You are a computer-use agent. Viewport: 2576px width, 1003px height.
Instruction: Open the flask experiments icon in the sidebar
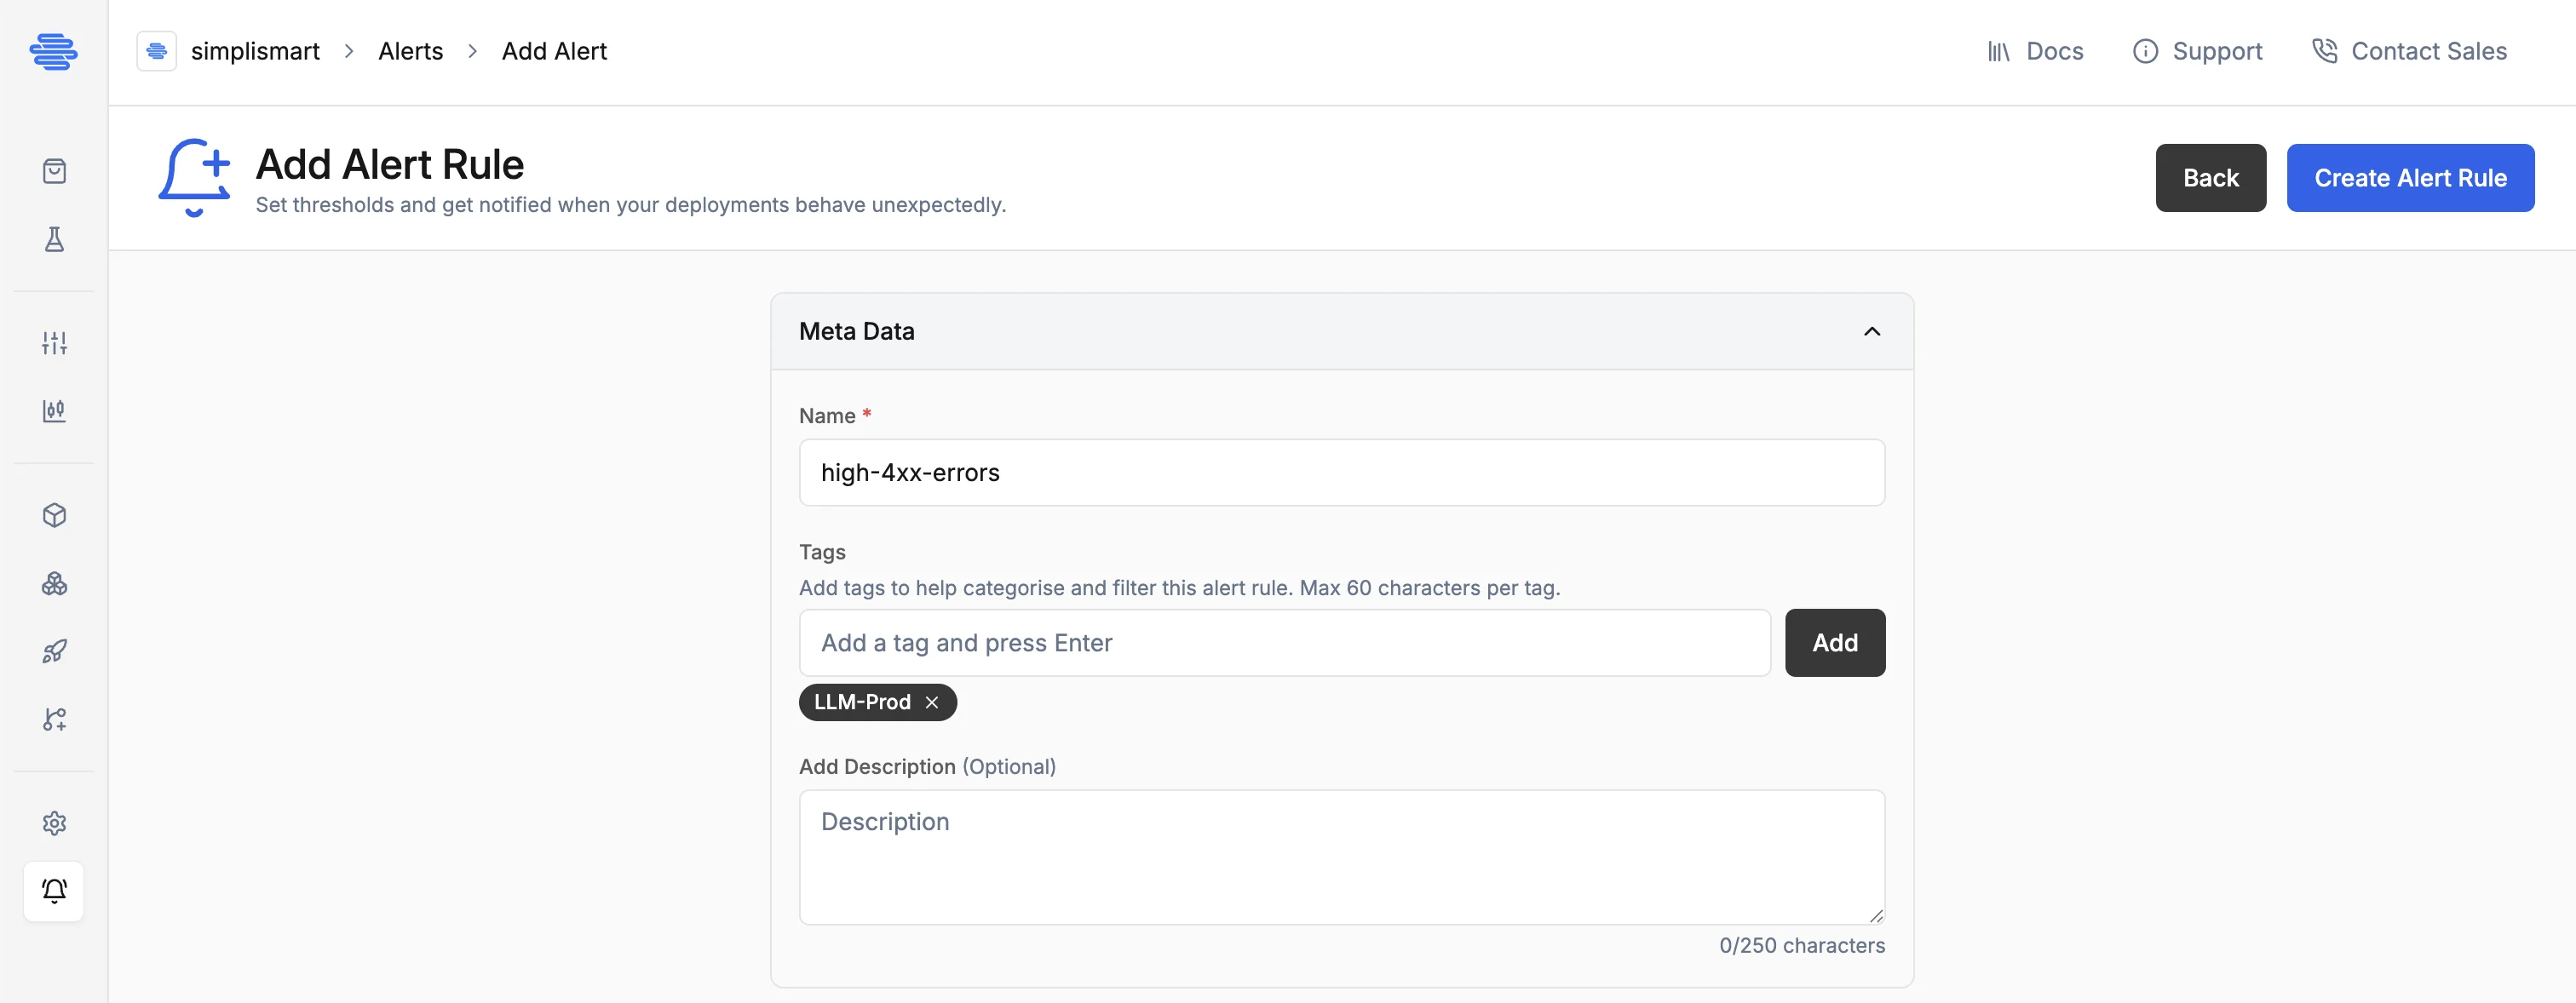coord(54,239)
